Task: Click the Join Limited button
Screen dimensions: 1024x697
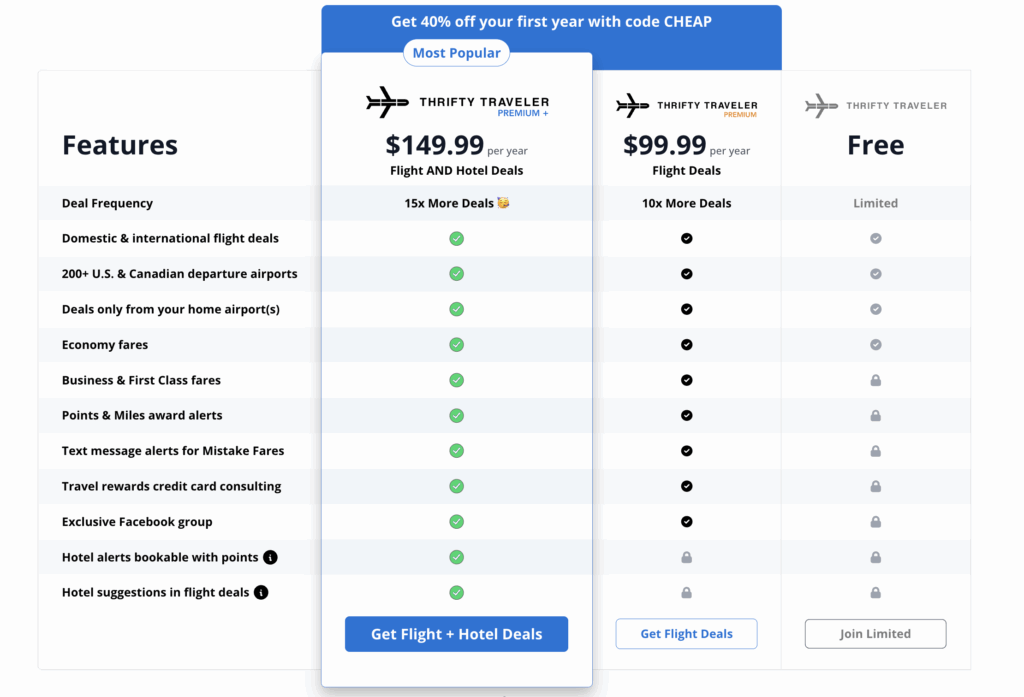Action: [875, 633]
